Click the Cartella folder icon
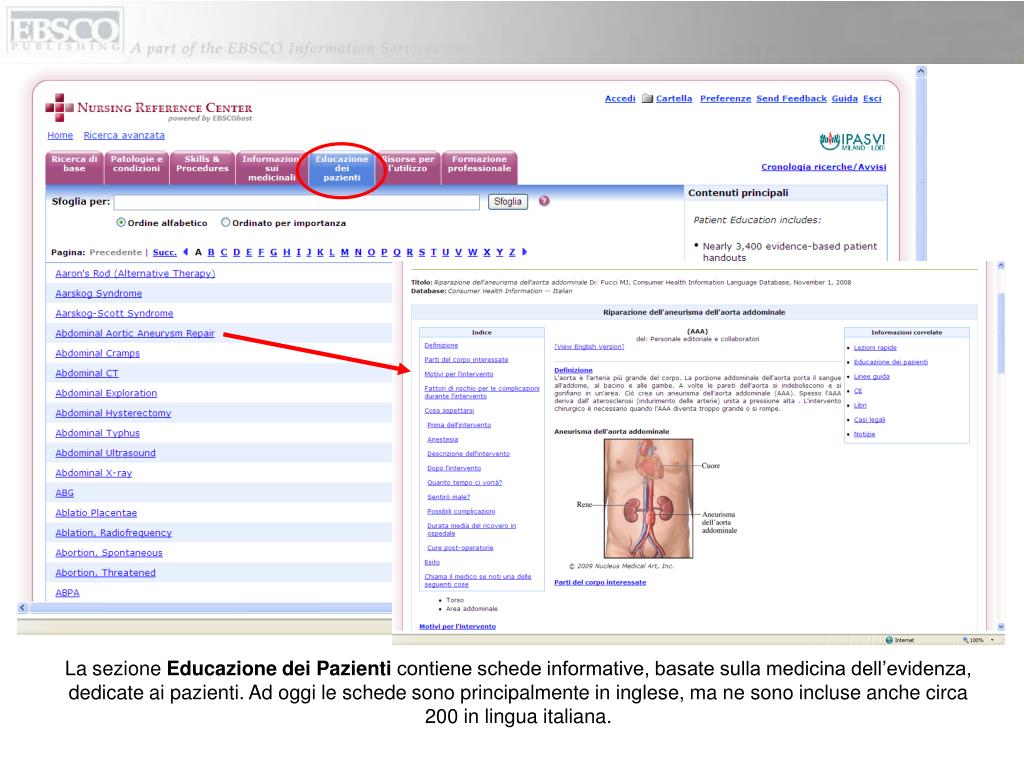Viewport: 1024px width, 768px height. [647, 99]
